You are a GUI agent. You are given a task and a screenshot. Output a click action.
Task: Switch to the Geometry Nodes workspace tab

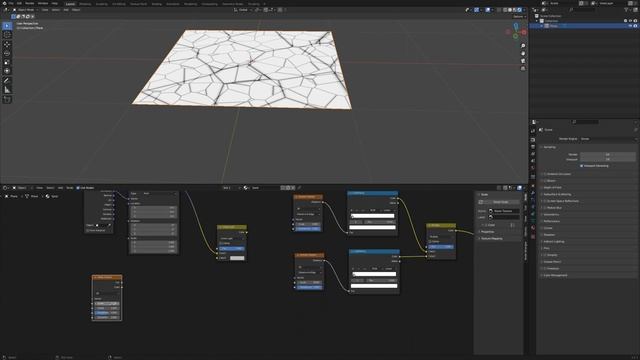click(x=233, y=4)
